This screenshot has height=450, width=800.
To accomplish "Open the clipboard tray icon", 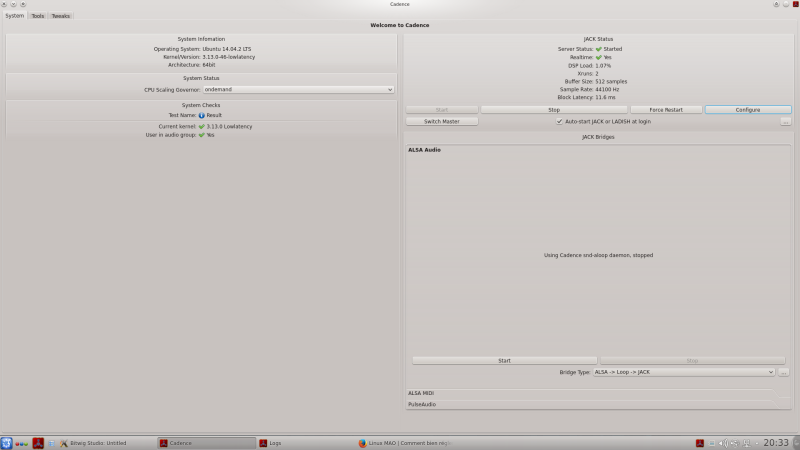I will 712,443.
